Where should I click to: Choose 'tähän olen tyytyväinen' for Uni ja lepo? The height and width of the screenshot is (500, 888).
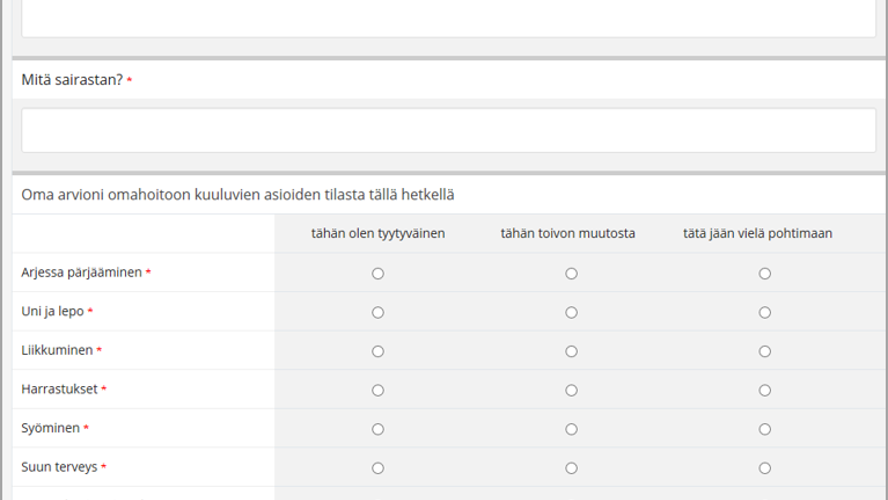(378, 312)
